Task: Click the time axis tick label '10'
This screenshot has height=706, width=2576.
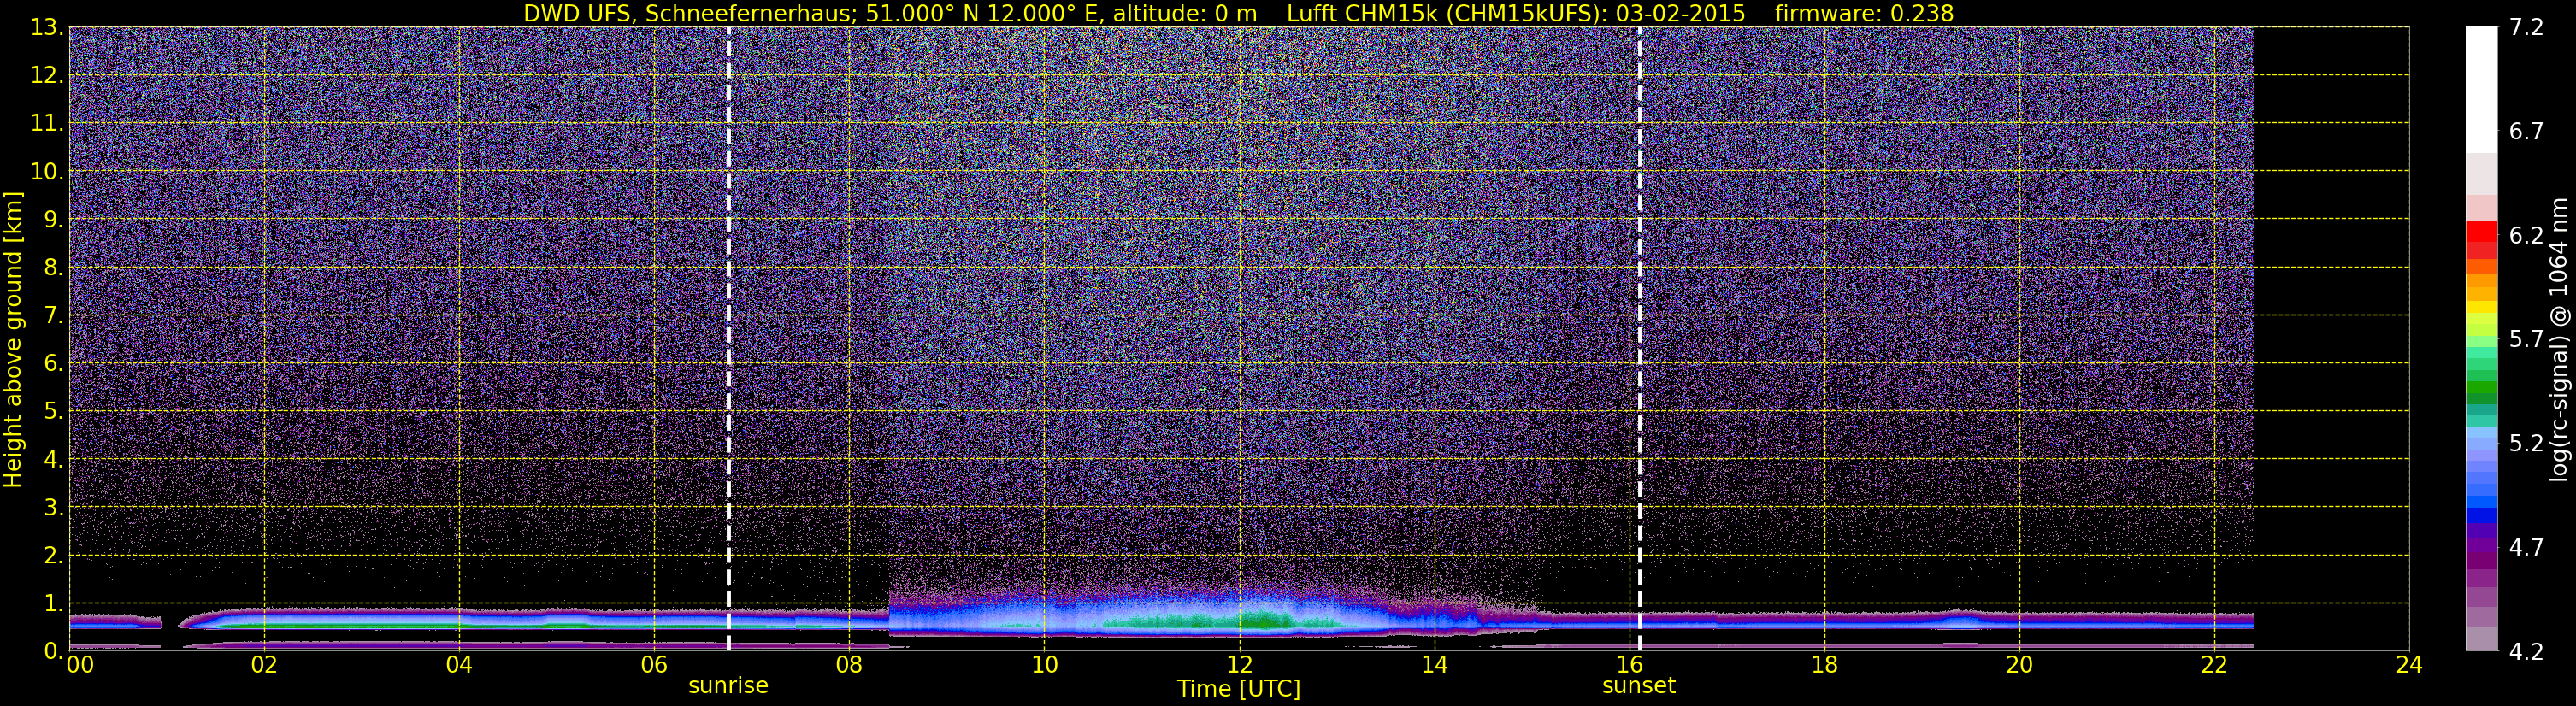Action: pos(1044,665)
